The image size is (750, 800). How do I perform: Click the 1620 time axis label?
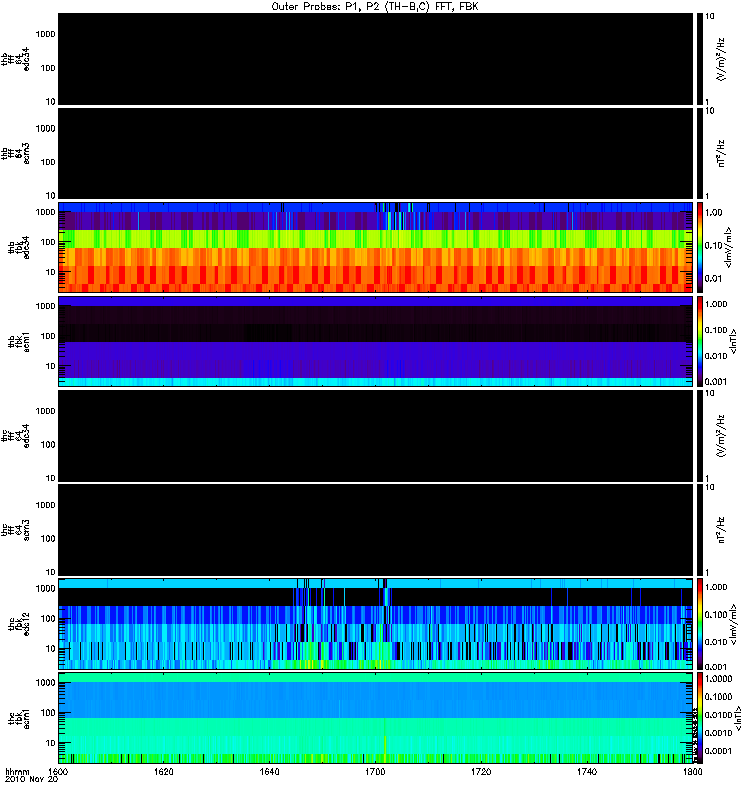click(x=164, y=771)
